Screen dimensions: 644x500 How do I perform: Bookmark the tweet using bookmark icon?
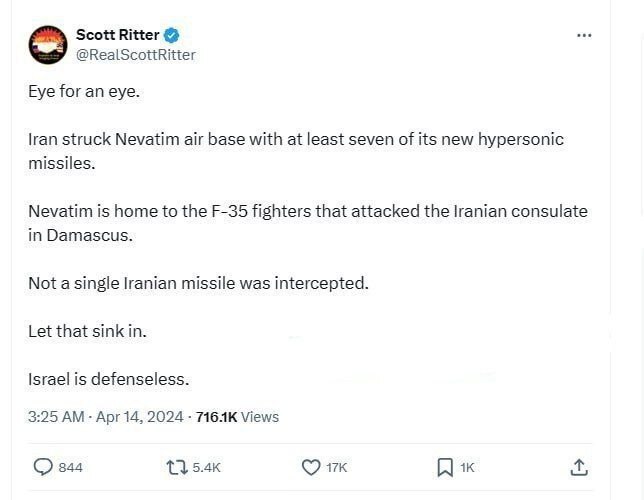pos(445,467)
